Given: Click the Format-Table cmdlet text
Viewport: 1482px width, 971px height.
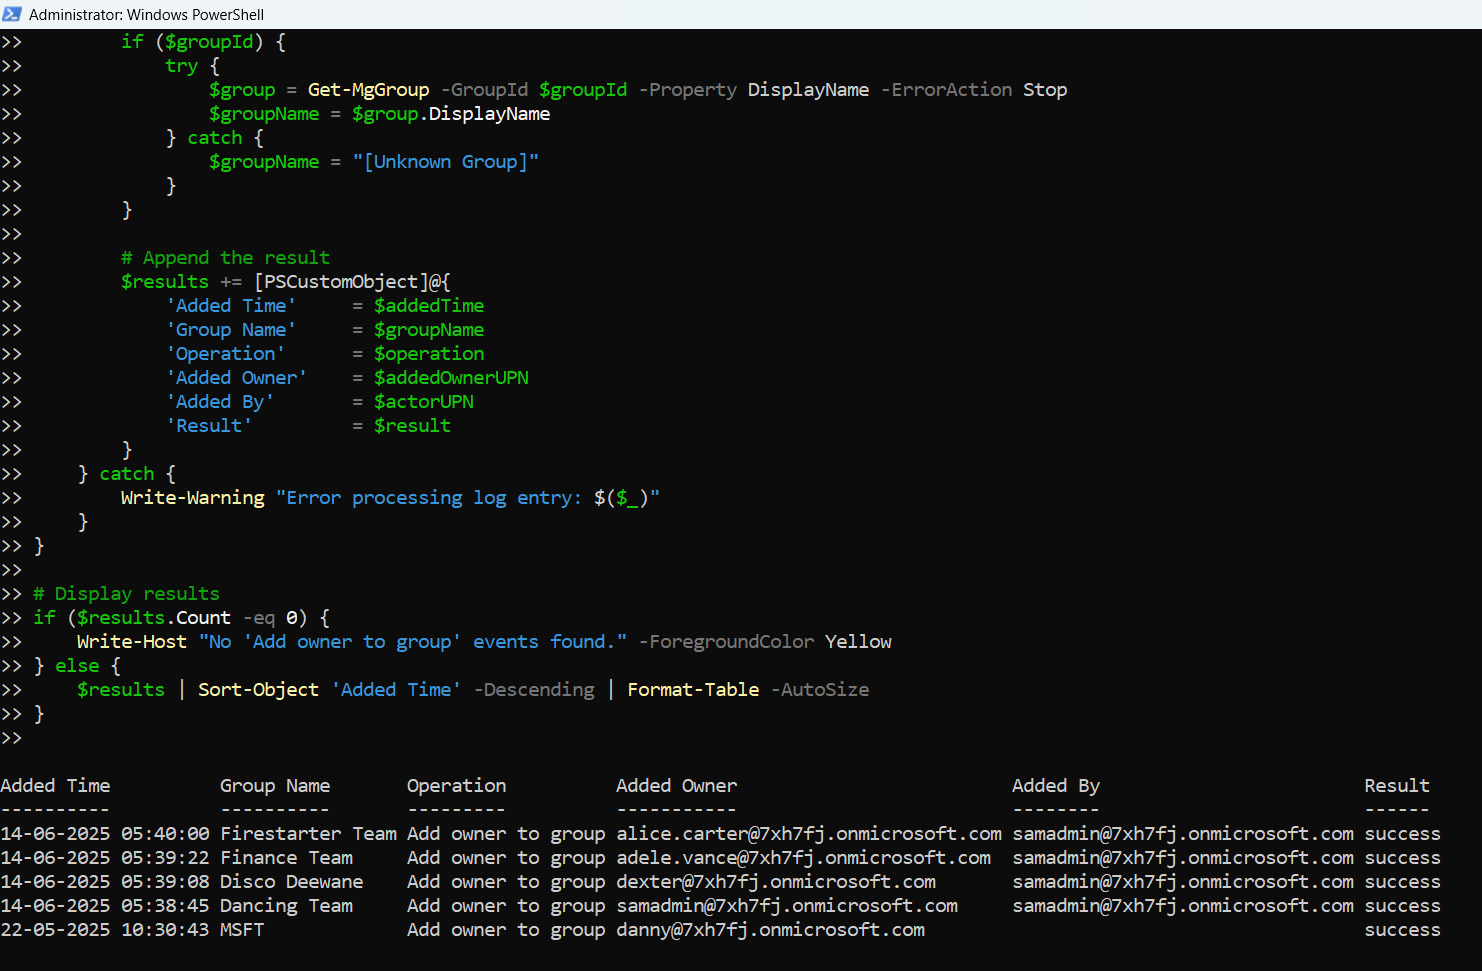Looking at the screenshot, I should point(693,690).
